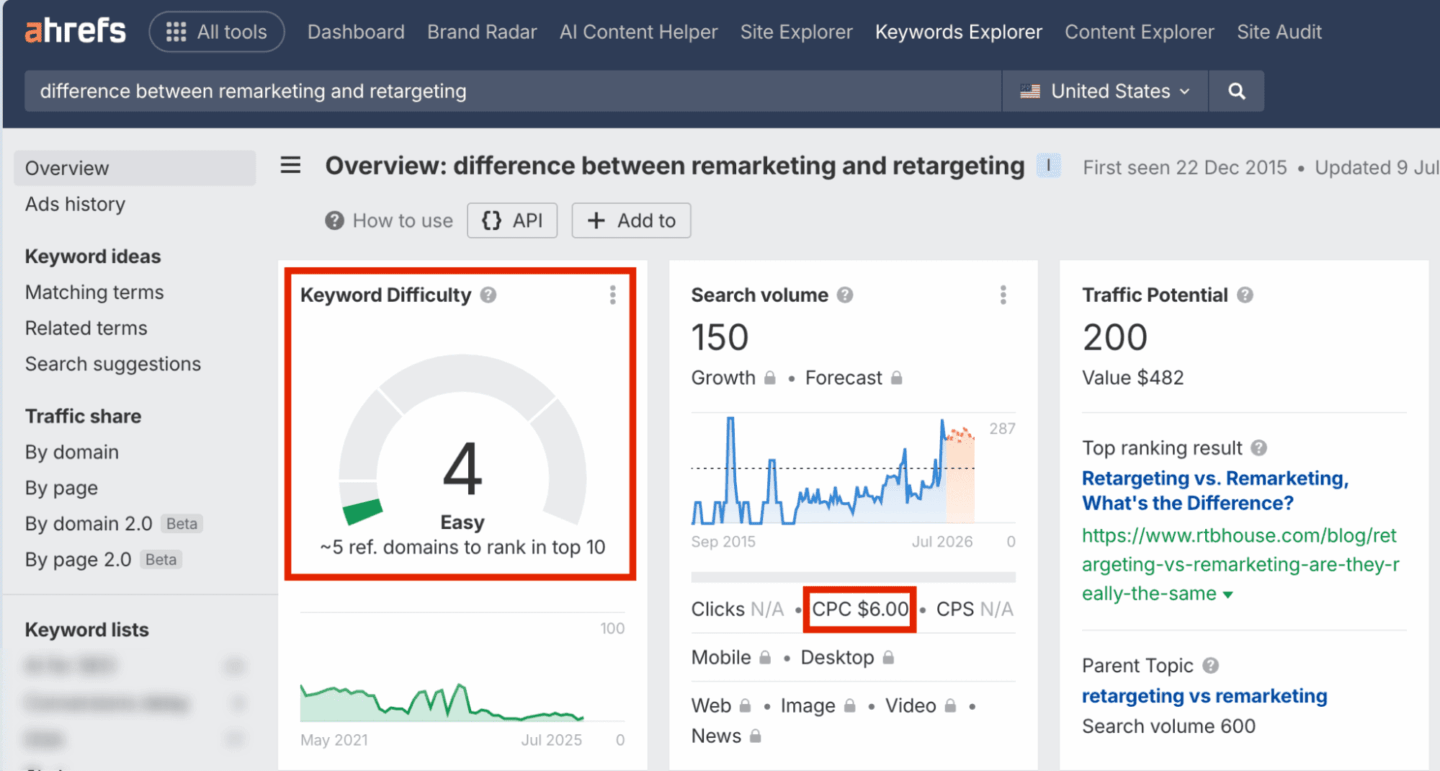Click the locked Video option
The height and width of the screenshot is (771, 1440).
920,706
